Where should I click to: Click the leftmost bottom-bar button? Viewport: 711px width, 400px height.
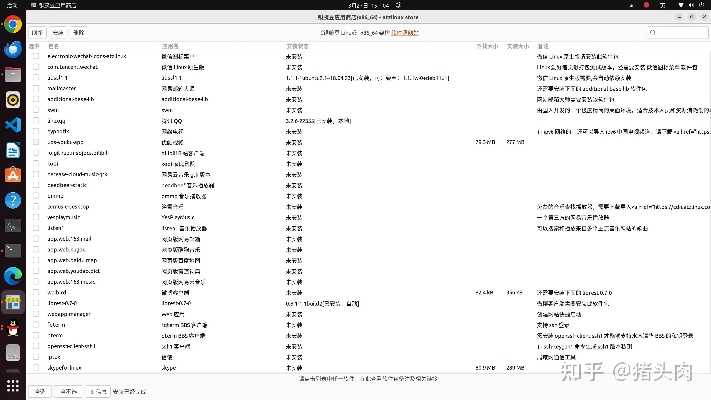point(40,391)
